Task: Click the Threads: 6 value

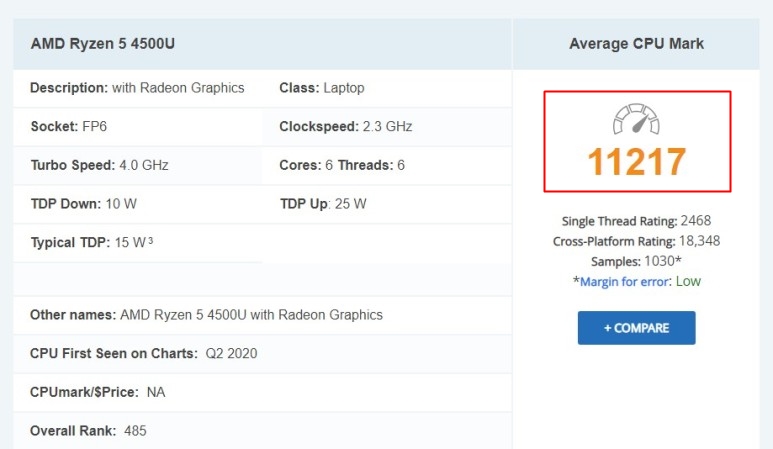Action: 371,165
